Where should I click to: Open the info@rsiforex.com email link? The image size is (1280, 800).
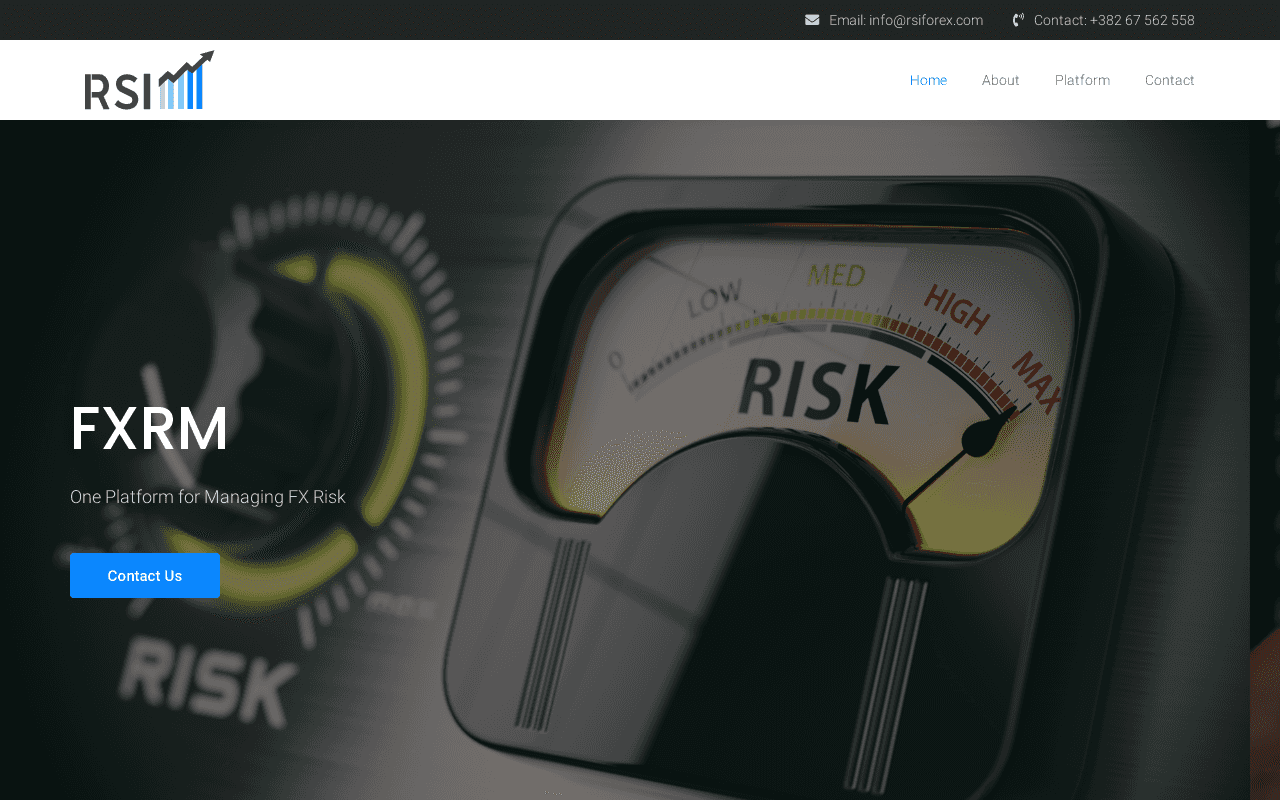925,20
